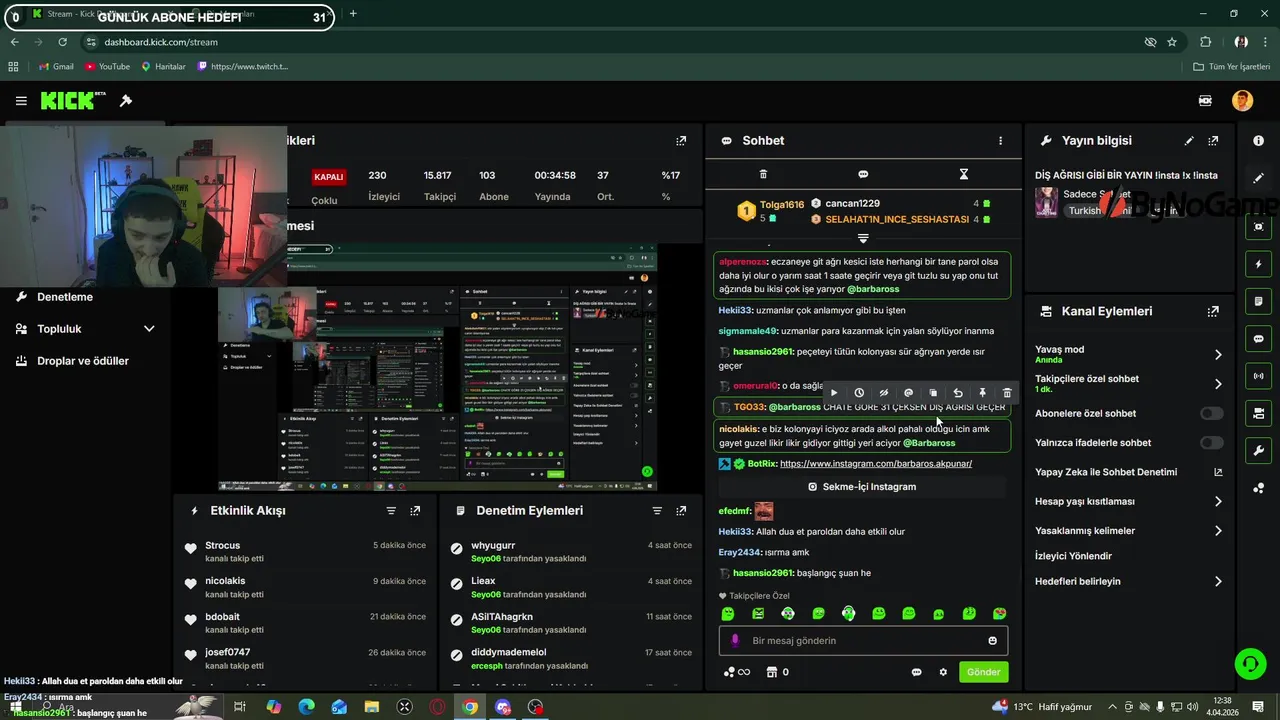Image resolution: width=1280 pixels, height=720 pixels.
Task: Open Haritalar bookmark in bookmarks bar
Action: click(163, 67)
